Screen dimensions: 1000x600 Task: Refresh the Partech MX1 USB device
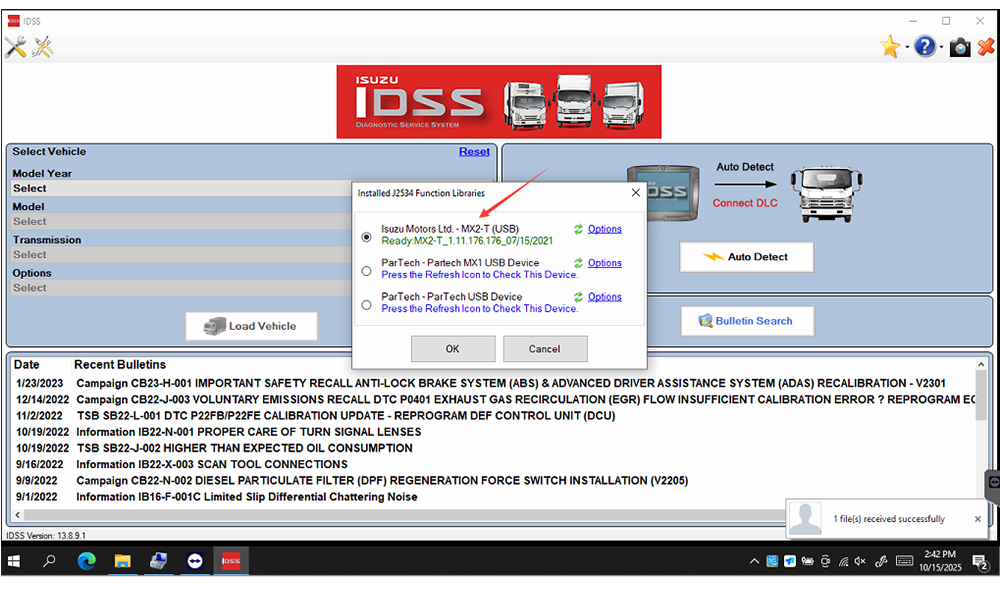tap(578, 263)
